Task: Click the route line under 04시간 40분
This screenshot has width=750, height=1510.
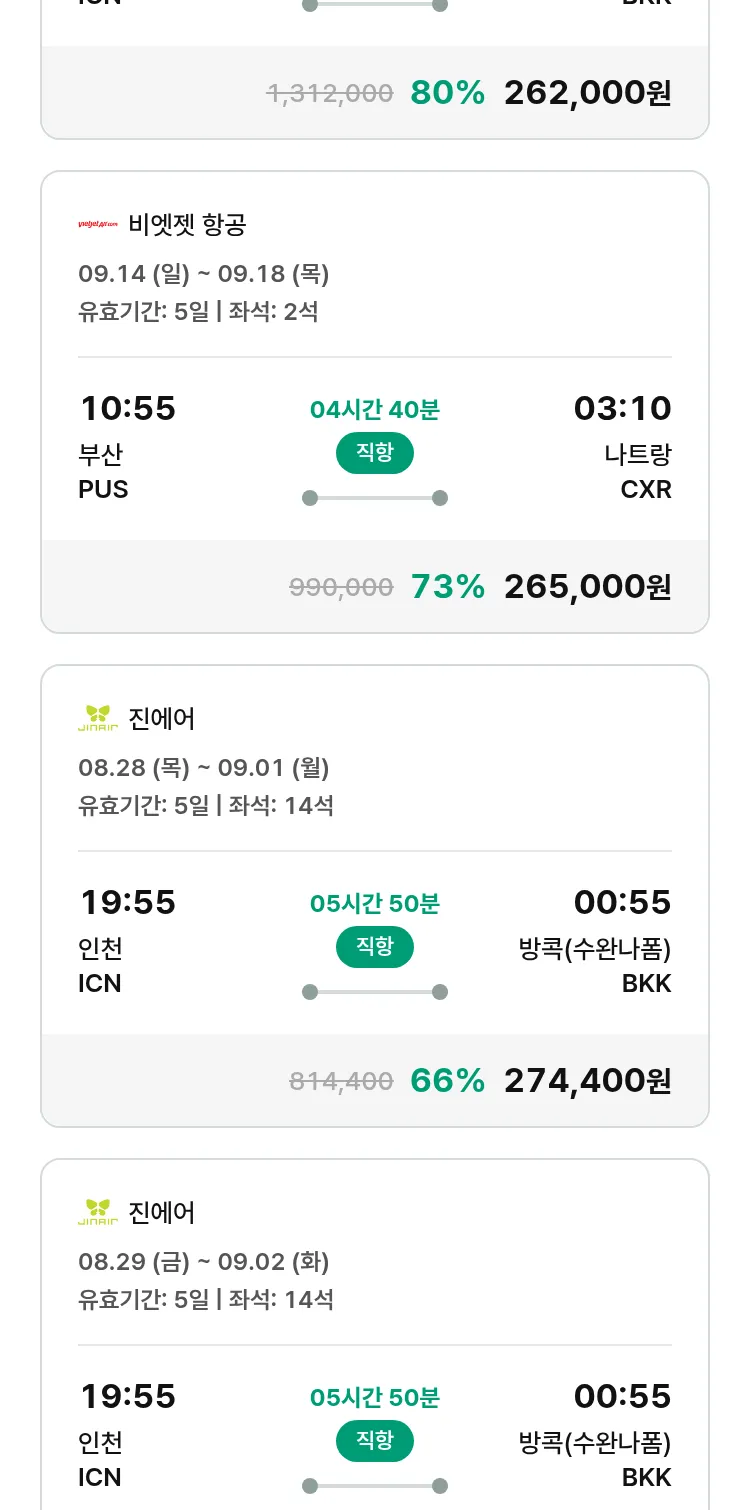Action: [375, 498]
